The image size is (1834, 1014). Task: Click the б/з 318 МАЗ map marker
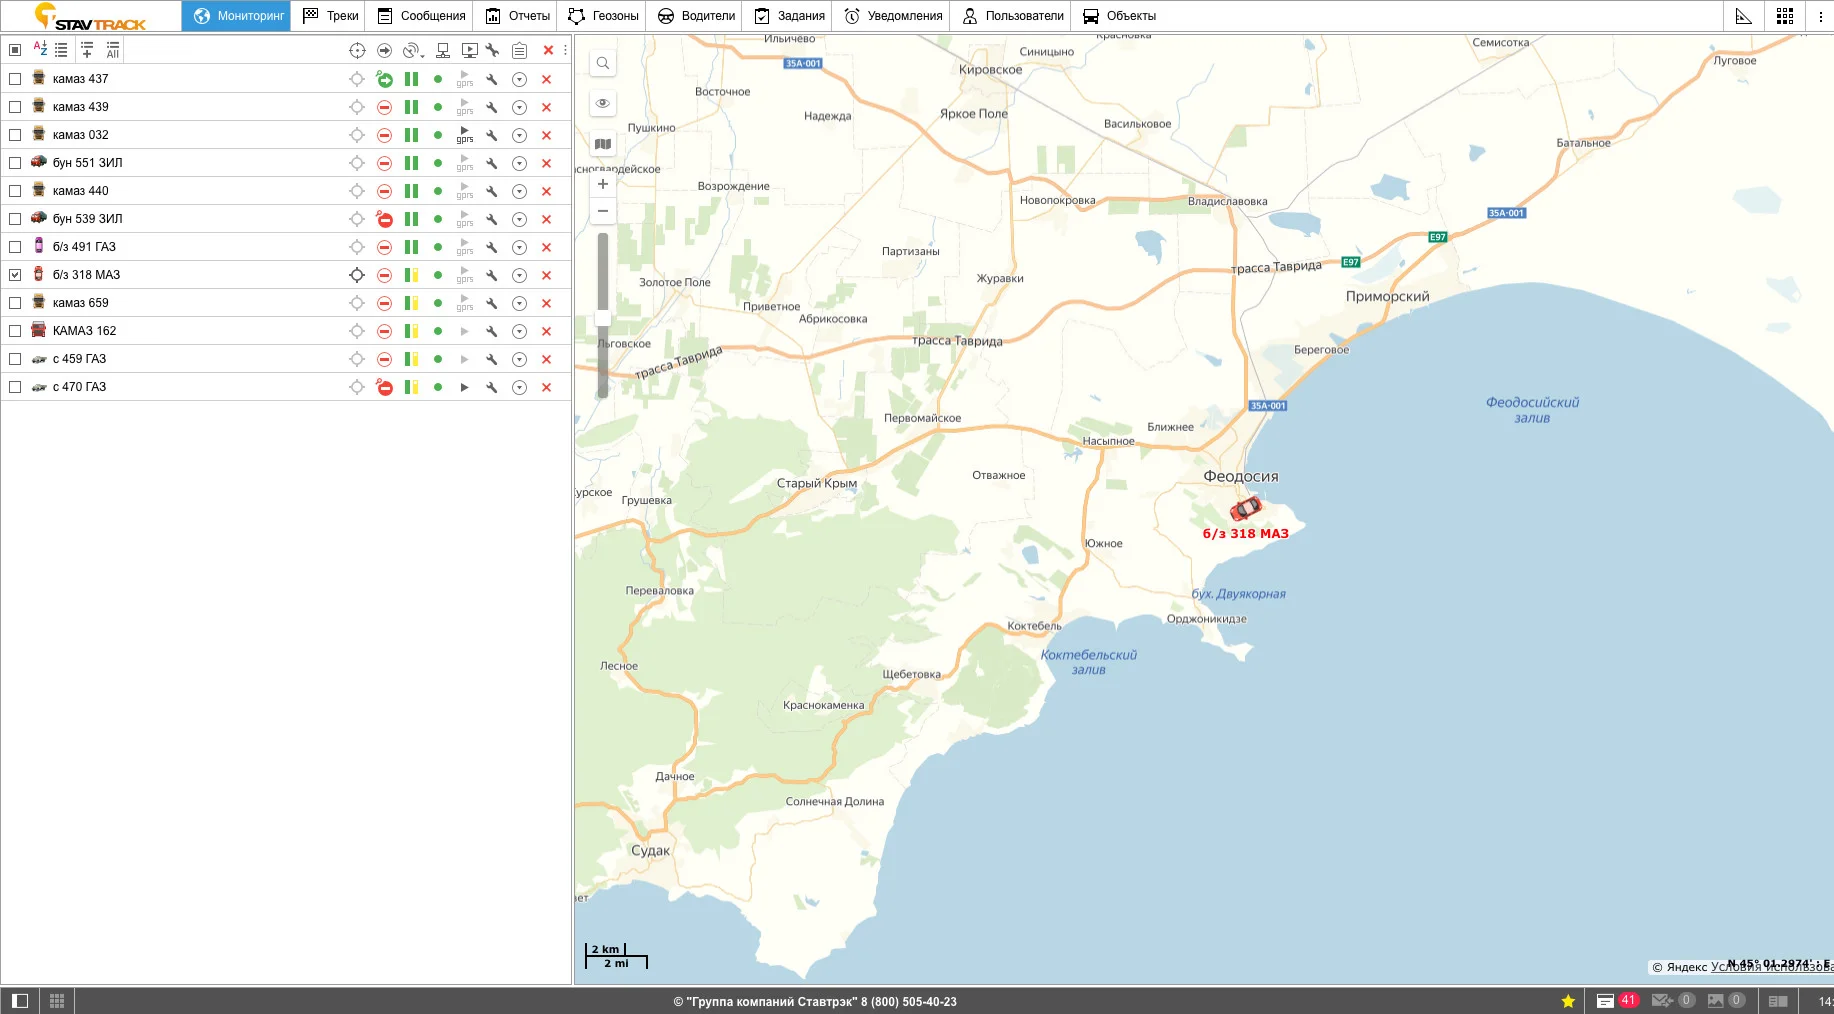(x=1245, y=509)
